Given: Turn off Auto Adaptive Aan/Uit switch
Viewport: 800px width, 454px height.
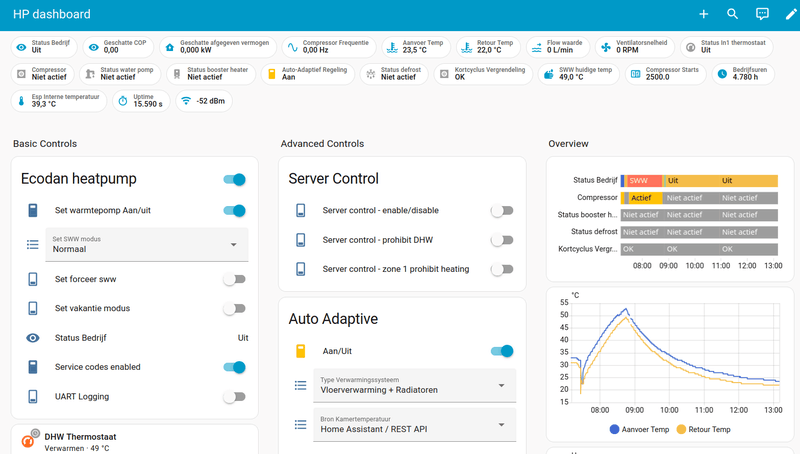Looking at the screenshot, I should tap(502, 351).
